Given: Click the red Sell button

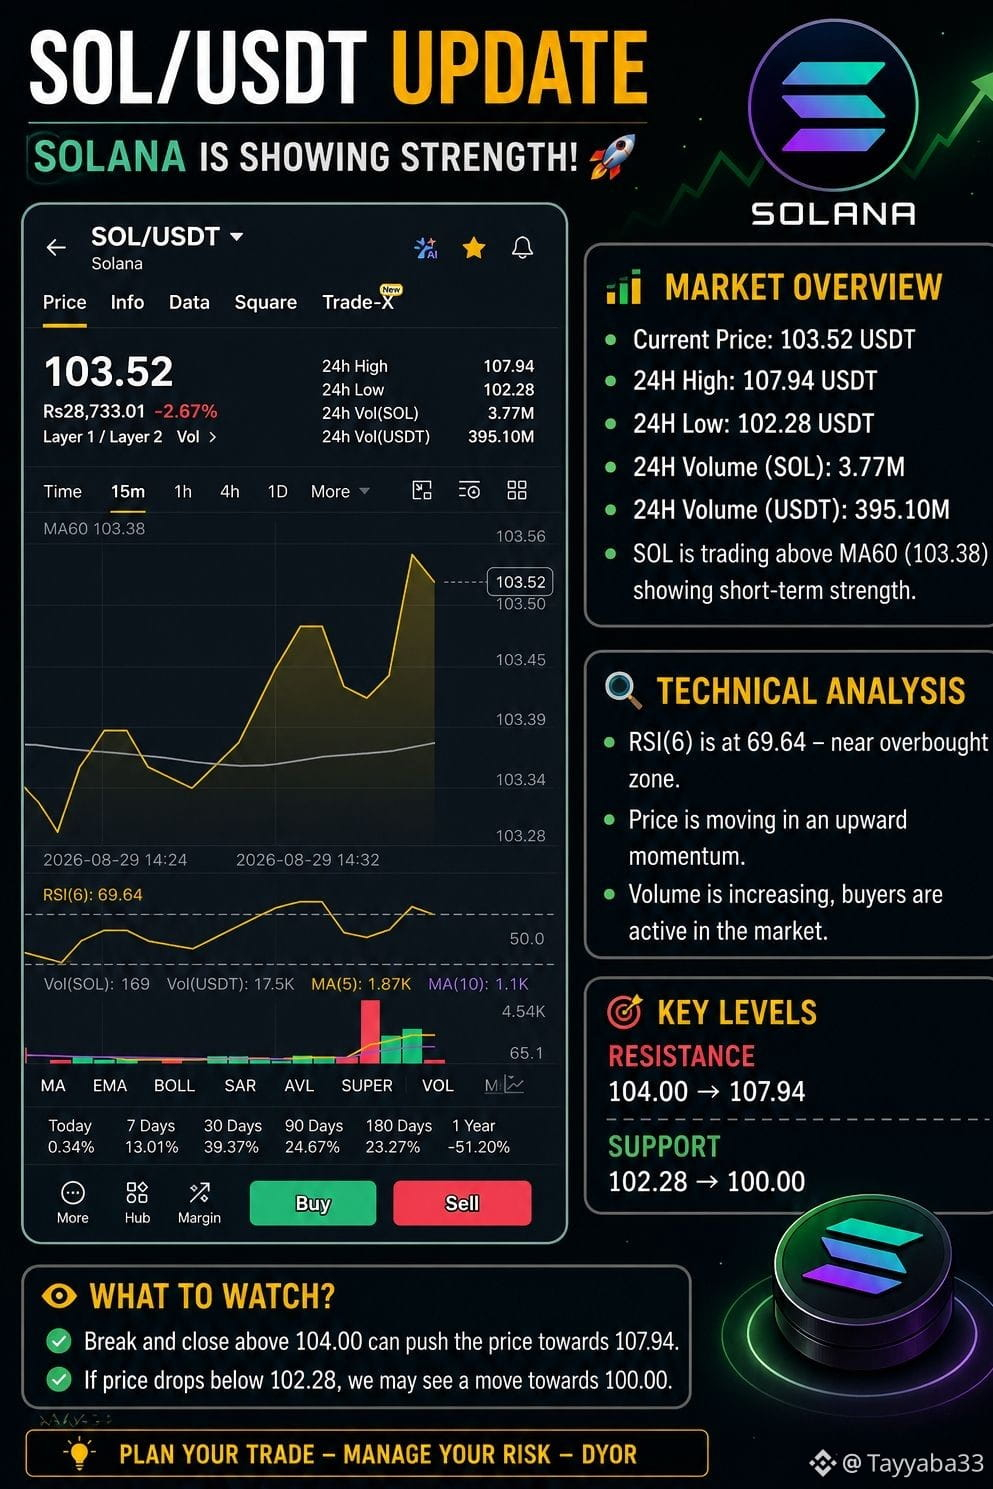Looking at the screenshot, I should click(462, 1203).
